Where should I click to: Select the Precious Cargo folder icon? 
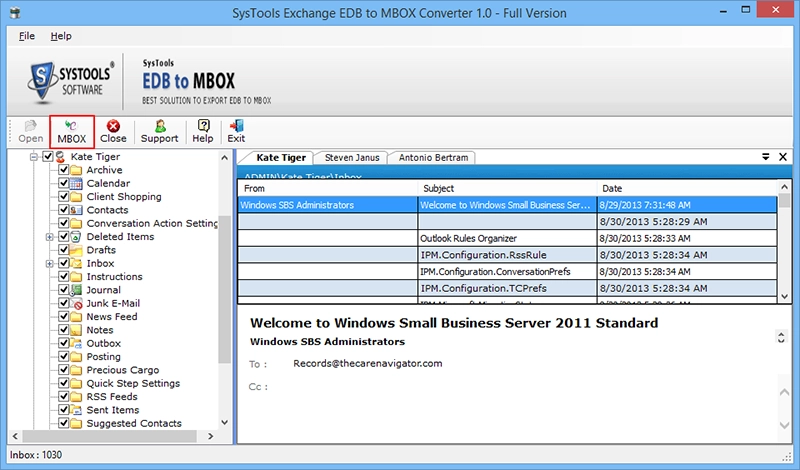point(76,370)
